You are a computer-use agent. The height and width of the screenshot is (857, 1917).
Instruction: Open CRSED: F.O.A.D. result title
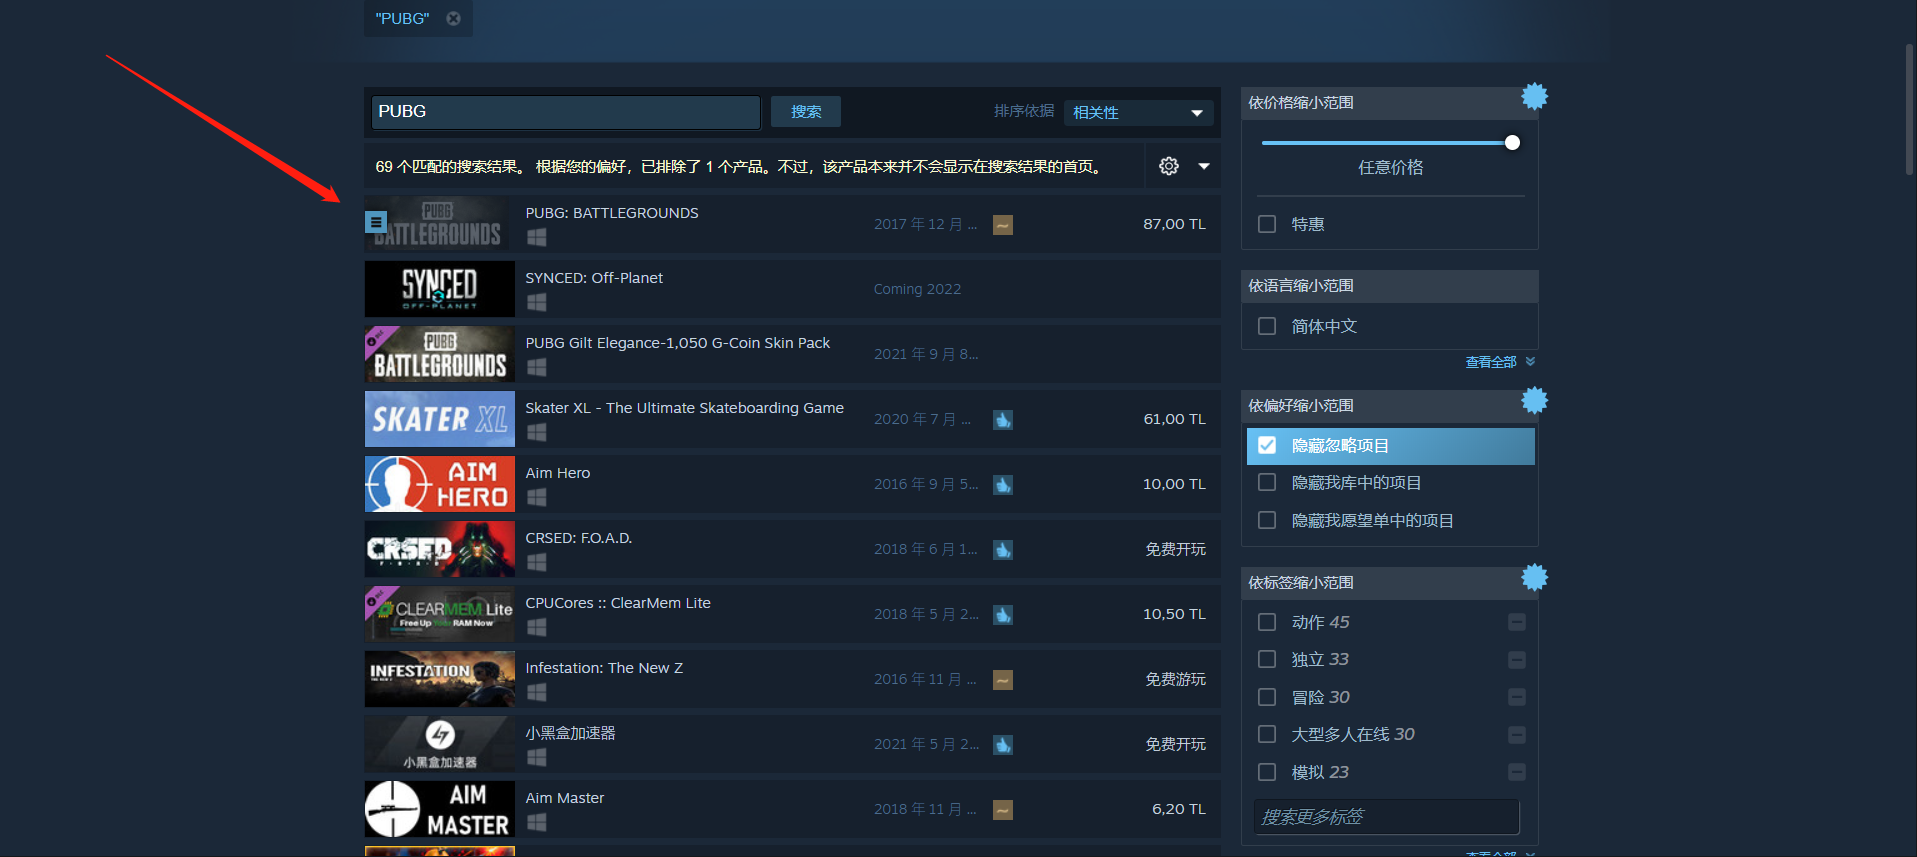click(579, 538)
